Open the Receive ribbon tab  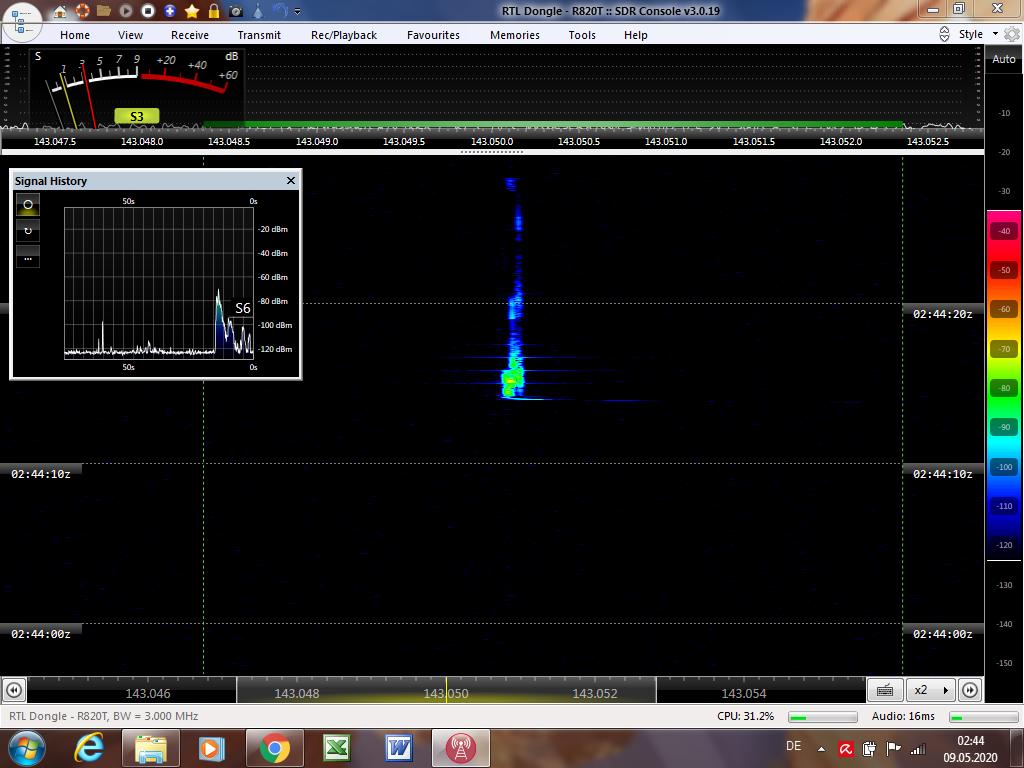190,35
